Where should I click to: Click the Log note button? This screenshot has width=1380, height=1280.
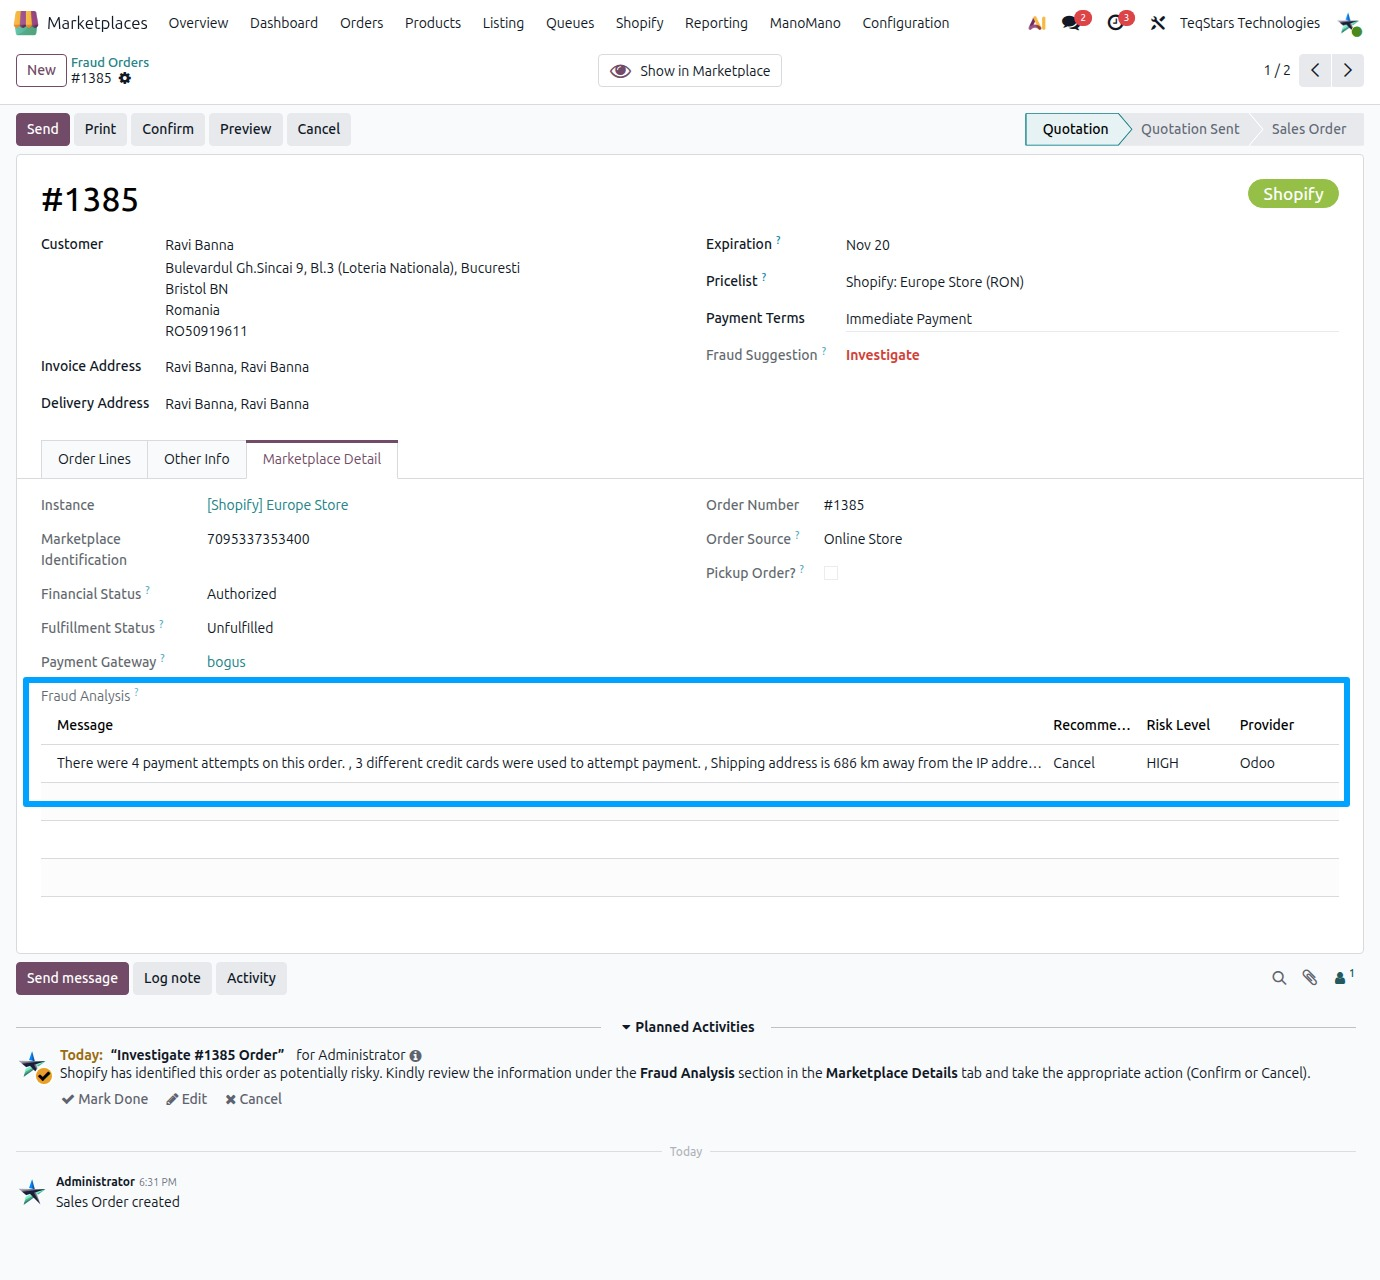click(172, 978)
